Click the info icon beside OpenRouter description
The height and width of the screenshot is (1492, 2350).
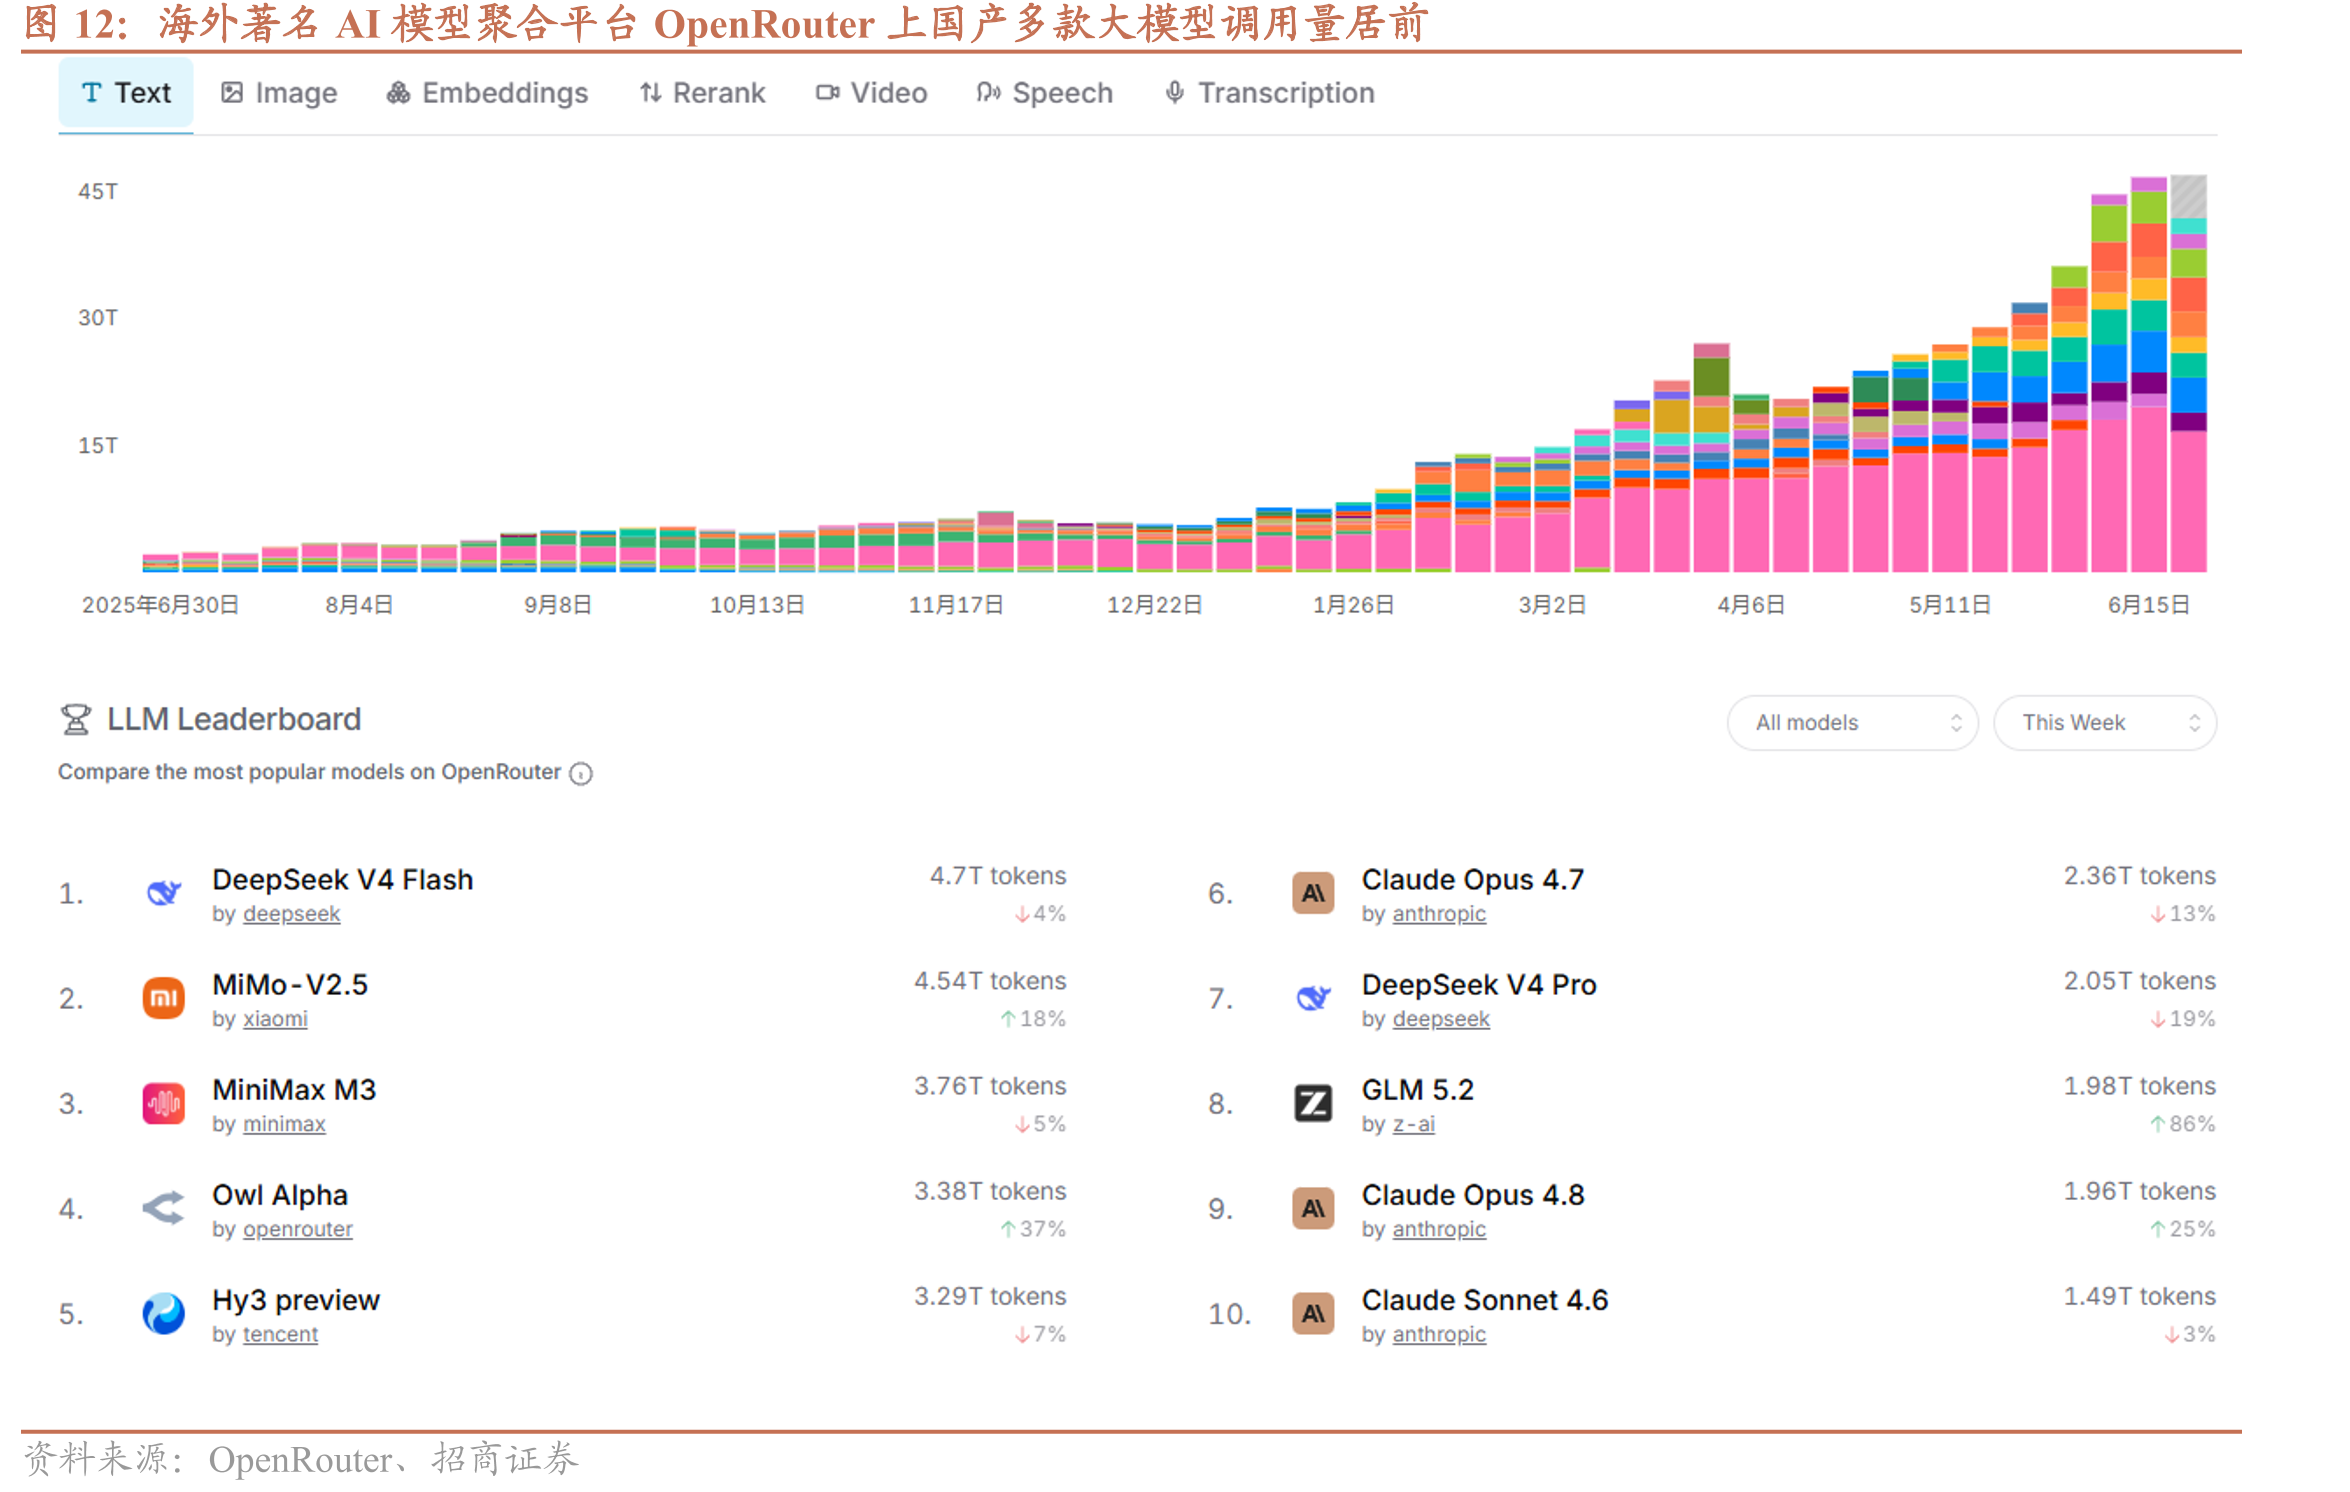581,773
